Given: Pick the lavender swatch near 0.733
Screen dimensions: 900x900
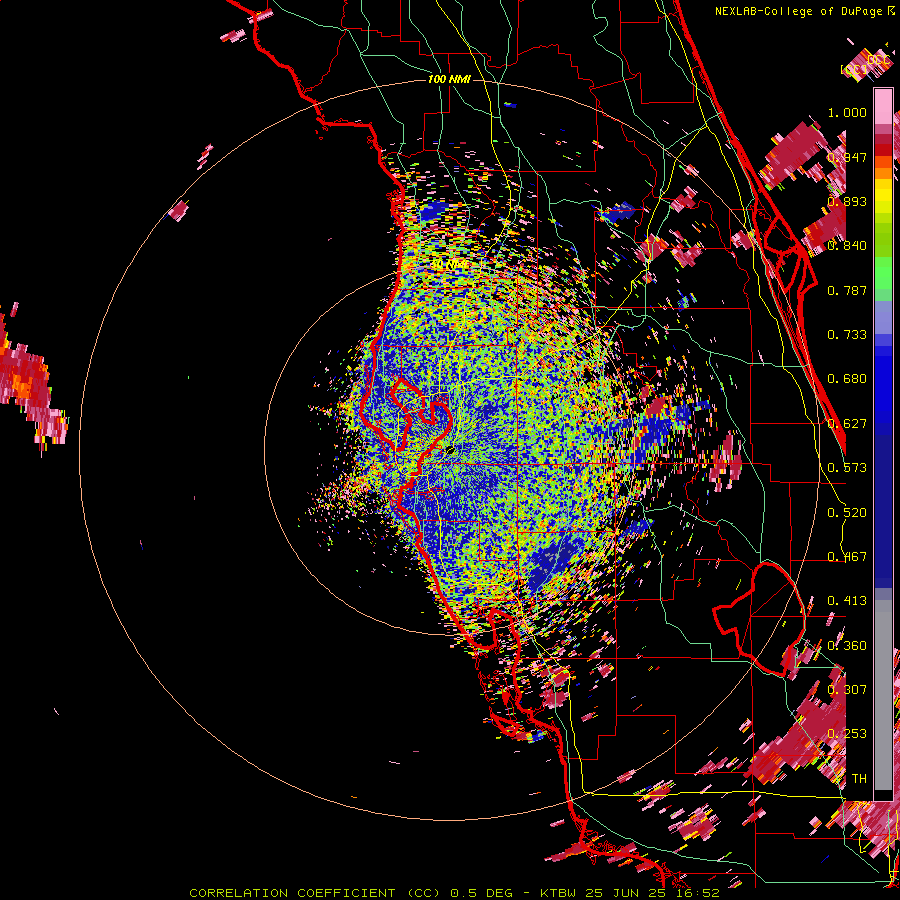Looking at the screenshot, I should pos(883,317).
